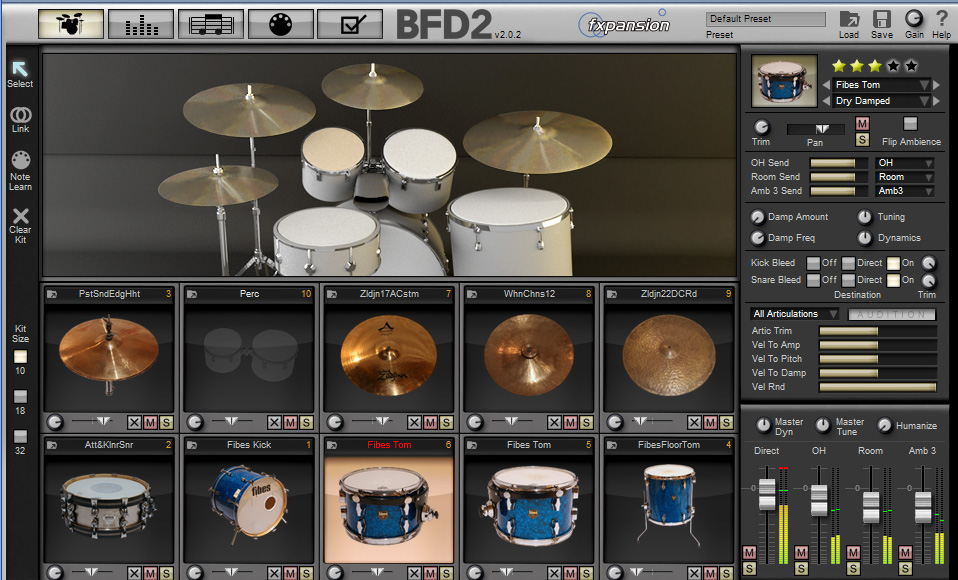Open Help question mark
Image resolution: width=958 pixels, height=580 pixels.
942,18
